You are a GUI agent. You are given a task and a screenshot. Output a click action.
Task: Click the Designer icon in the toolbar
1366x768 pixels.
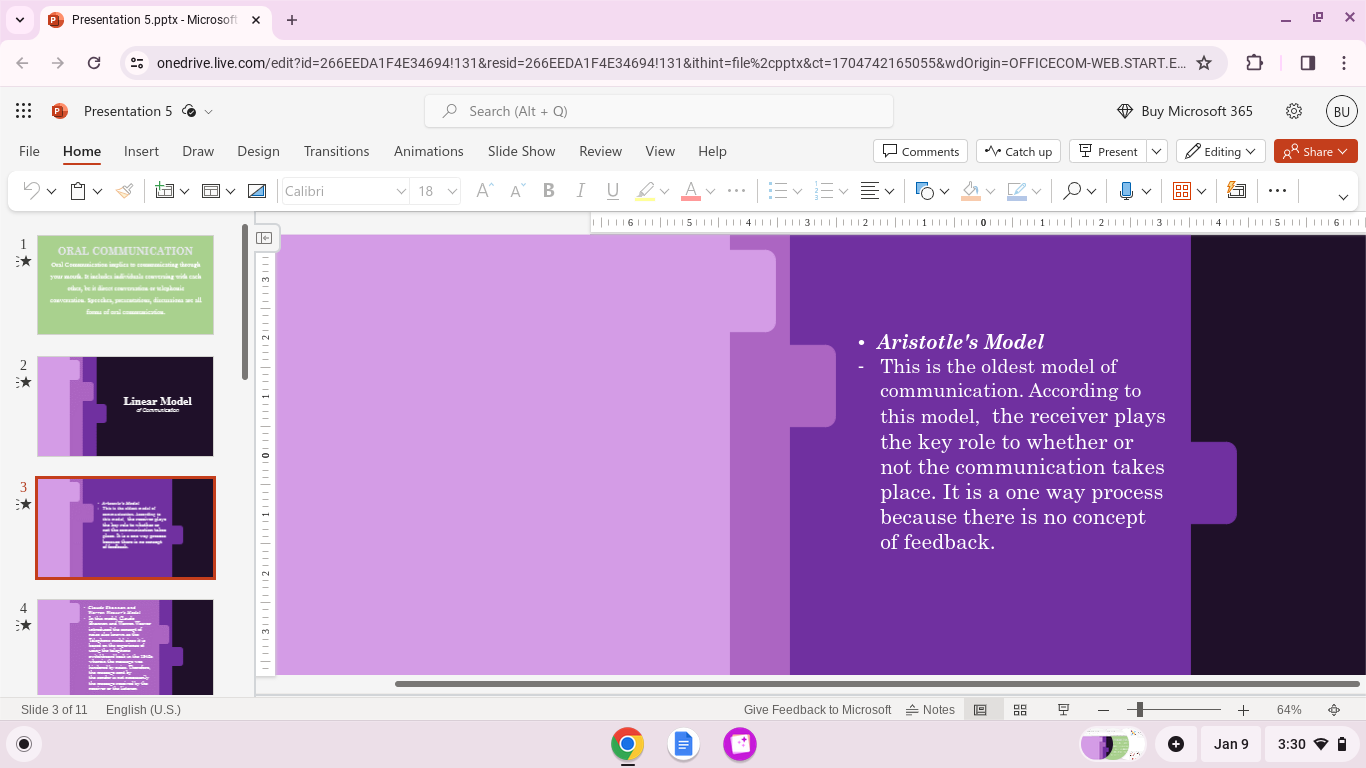(x=1237, y=191)
